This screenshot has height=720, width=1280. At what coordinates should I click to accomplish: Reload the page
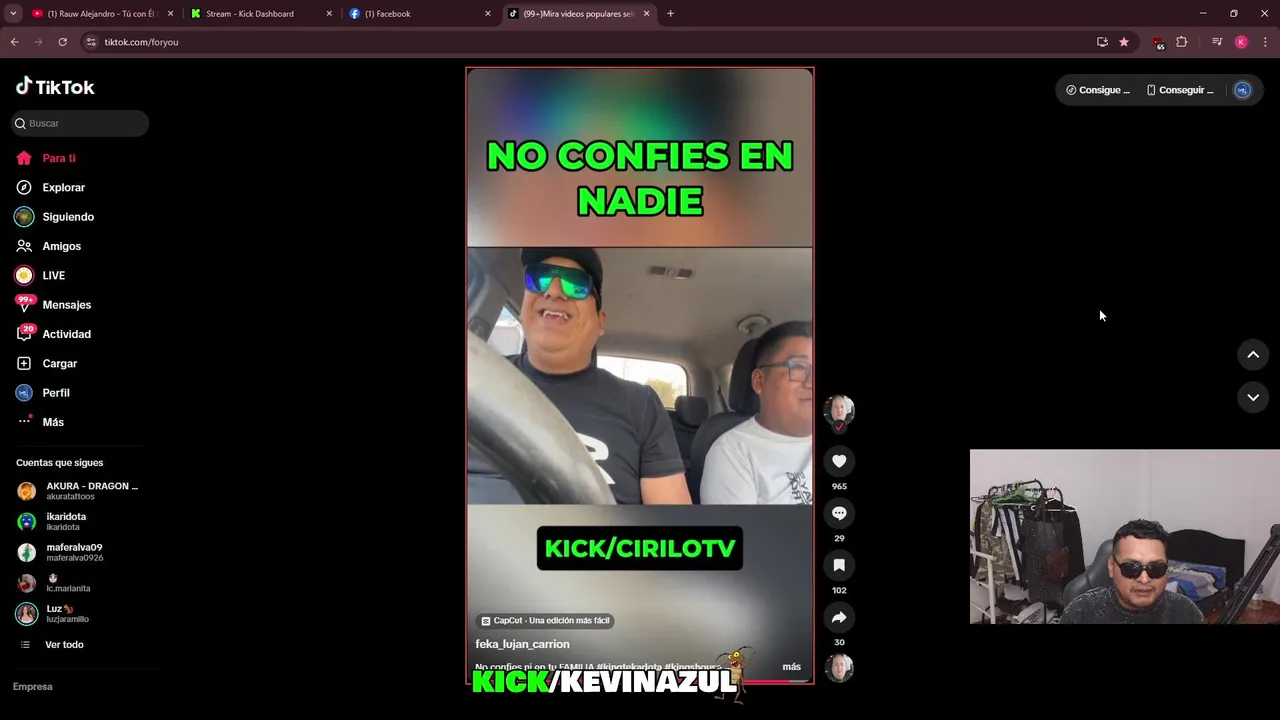(62, 42)
